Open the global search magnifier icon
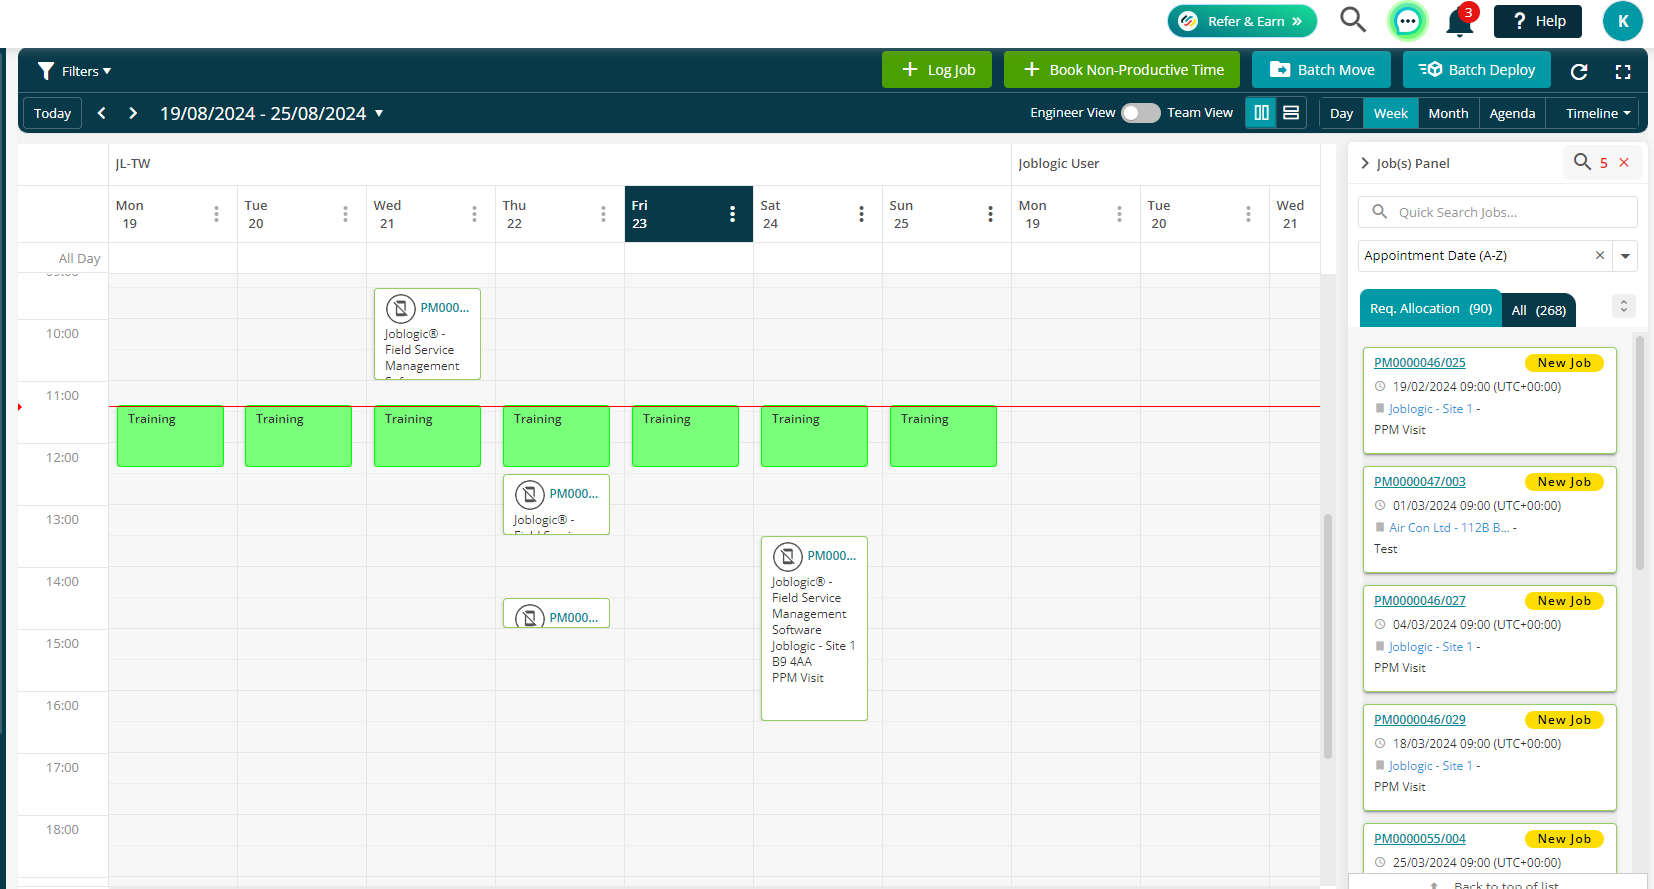Screen dimensions: 1654x889 (x=1353, y=20)
